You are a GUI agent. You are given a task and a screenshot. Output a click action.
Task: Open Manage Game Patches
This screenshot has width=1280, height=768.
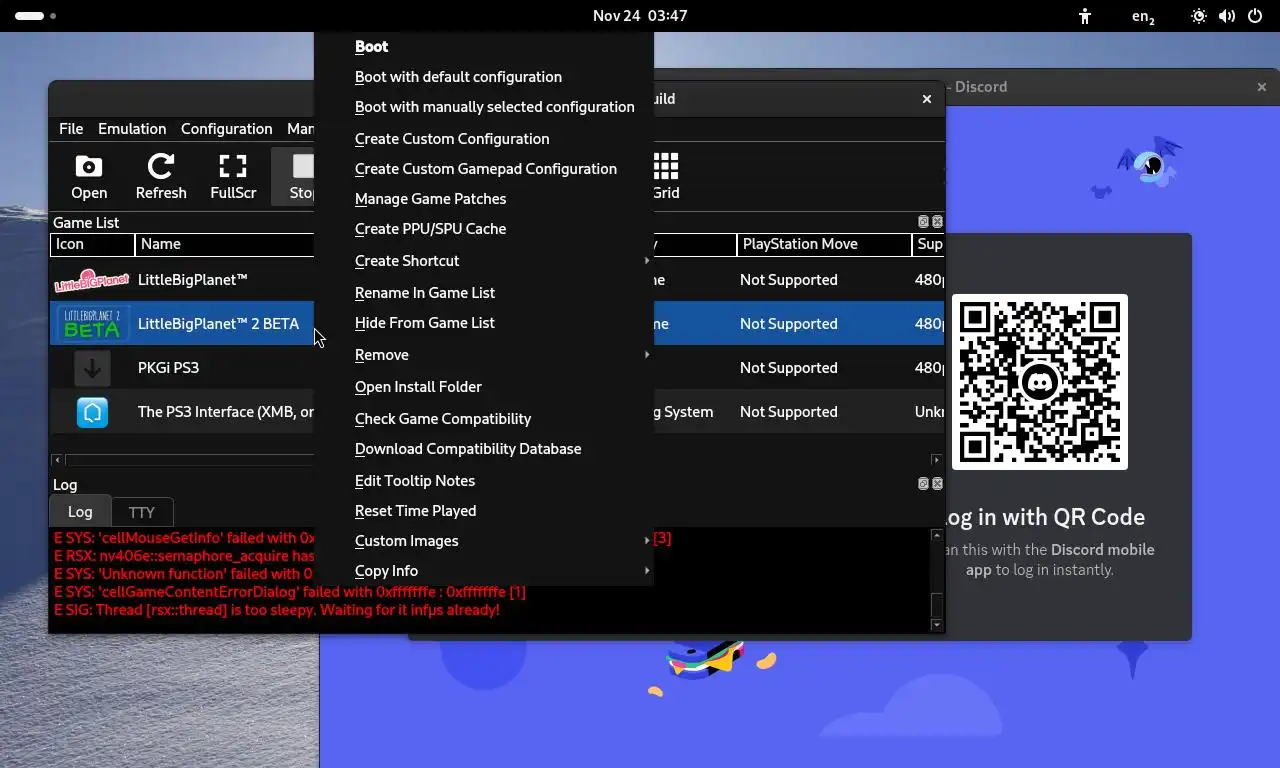point(484,199)
